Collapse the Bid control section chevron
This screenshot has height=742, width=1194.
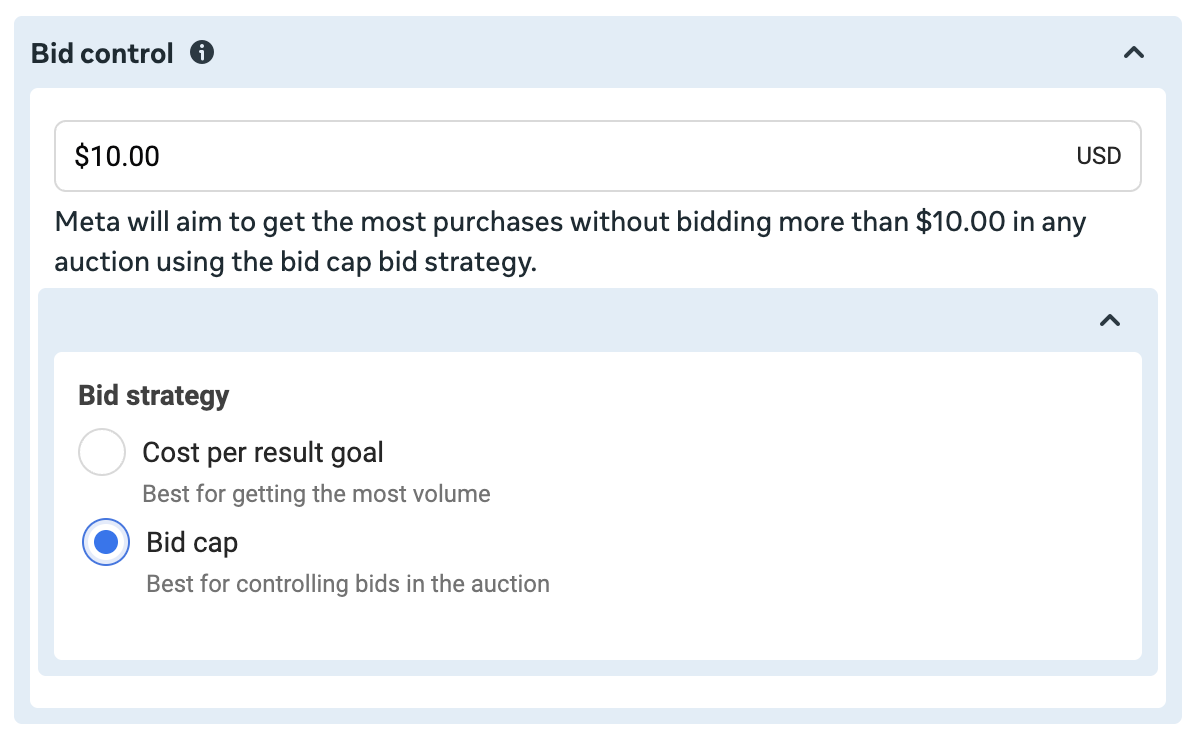pyautogui.click(x=1133, y=53)
